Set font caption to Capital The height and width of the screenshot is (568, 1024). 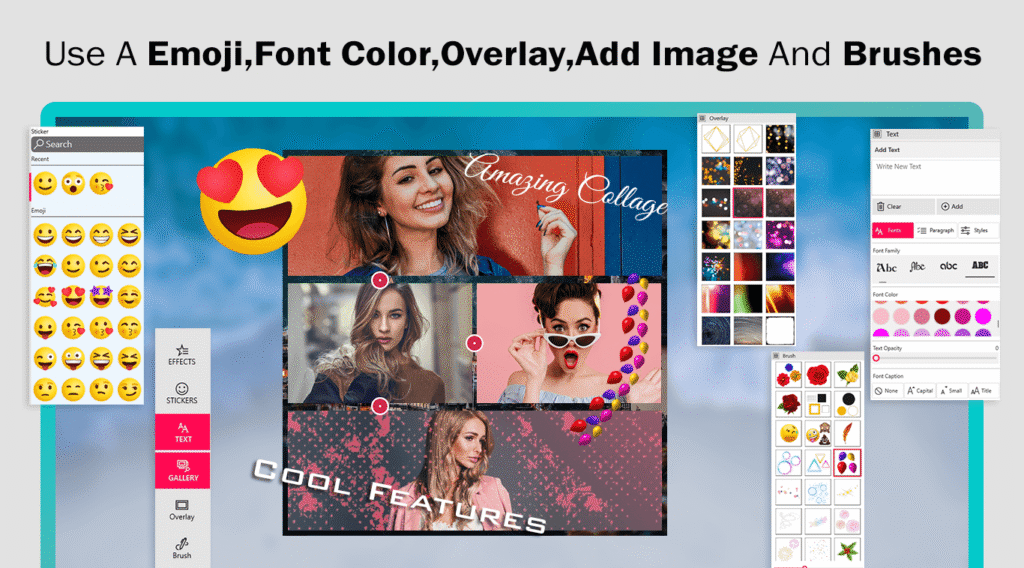click(919, 391)
